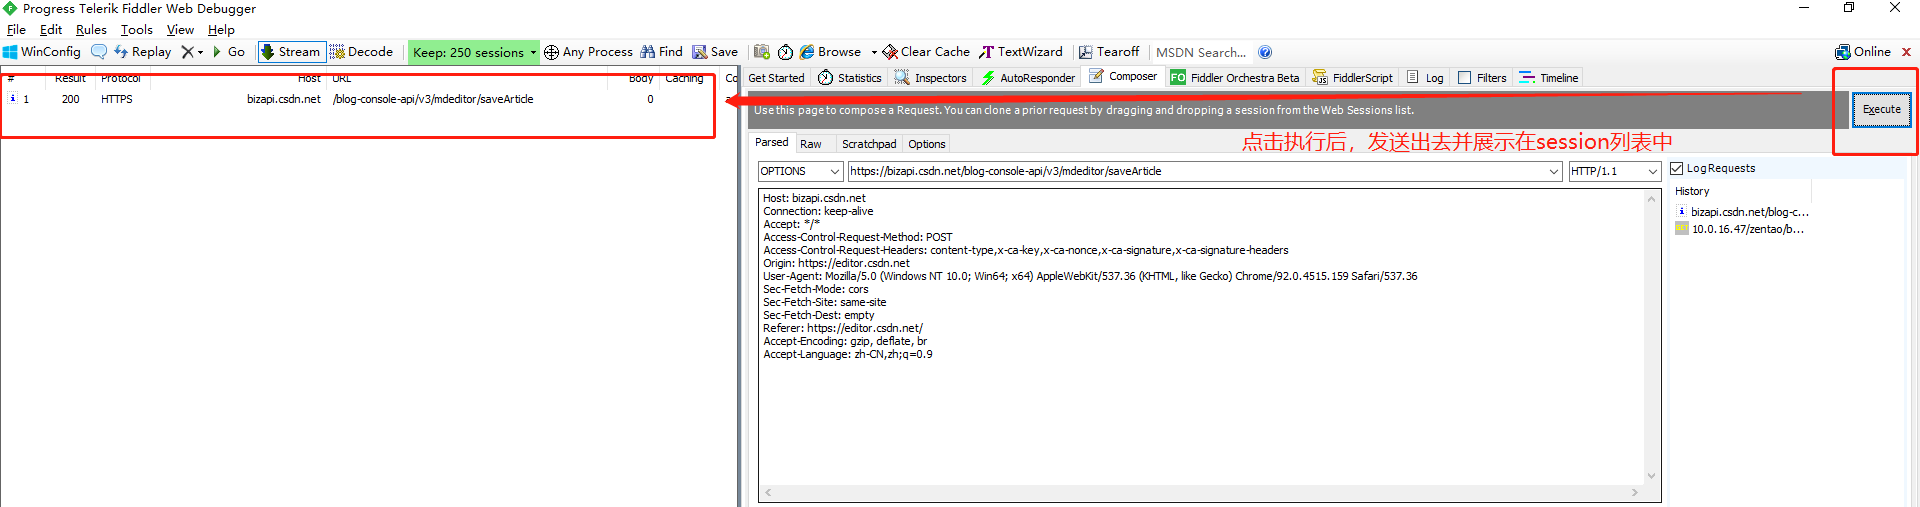Click the Tearoff button
1920x507 pixels.
pos(1109,52)
